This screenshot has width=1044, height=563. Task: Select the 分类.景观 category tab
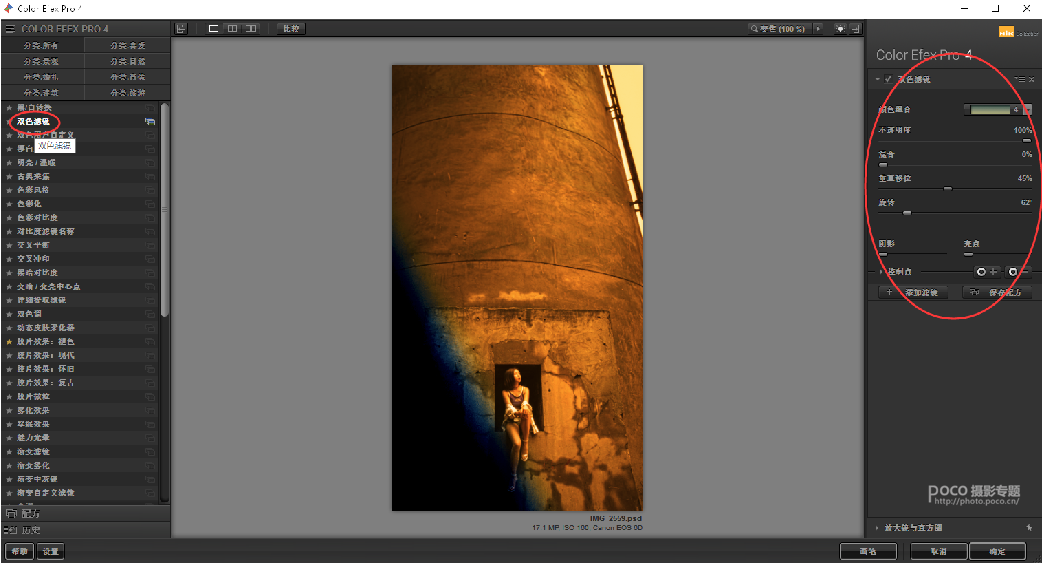tap(43, 61)
